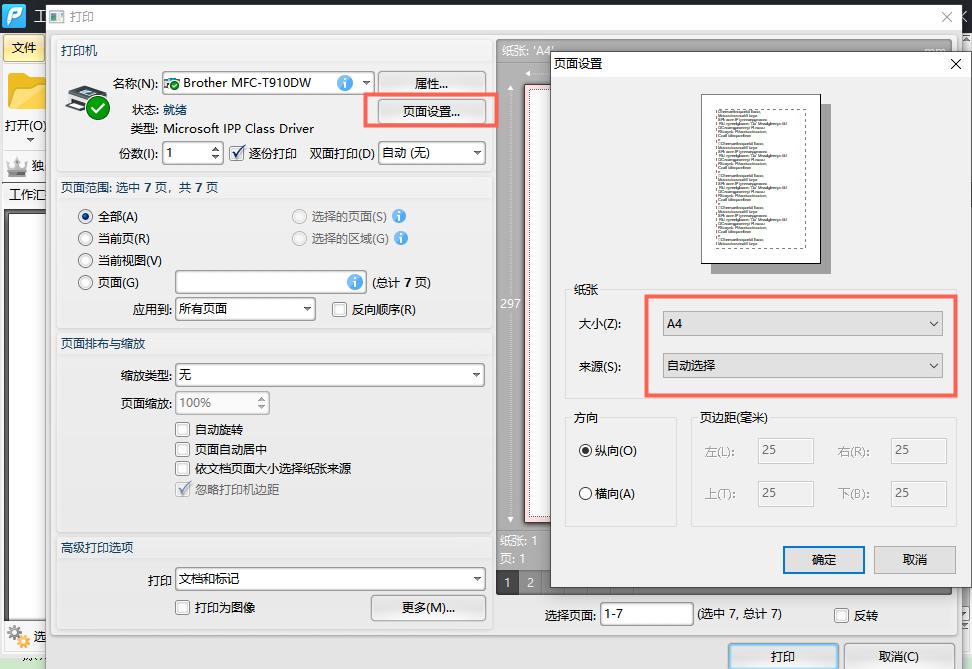Screen dimensions: 972x669
Task: Click the info icon in the 页面 input row
Action: (355, 282)
